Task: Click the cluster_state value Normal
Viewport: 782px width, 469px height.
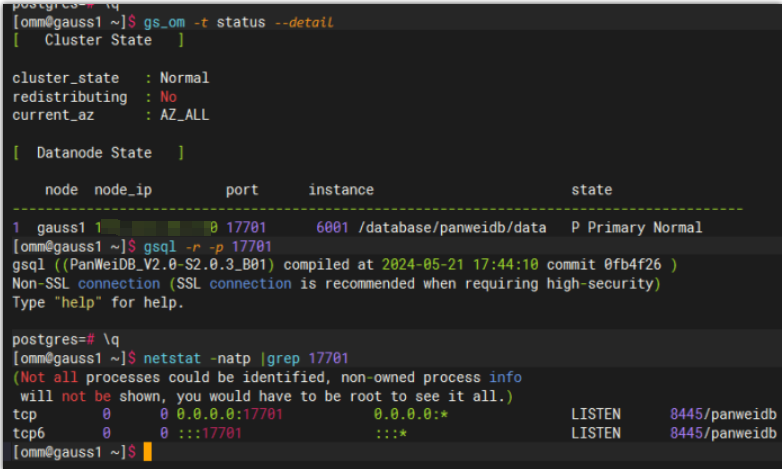Action: coord(184,78)
